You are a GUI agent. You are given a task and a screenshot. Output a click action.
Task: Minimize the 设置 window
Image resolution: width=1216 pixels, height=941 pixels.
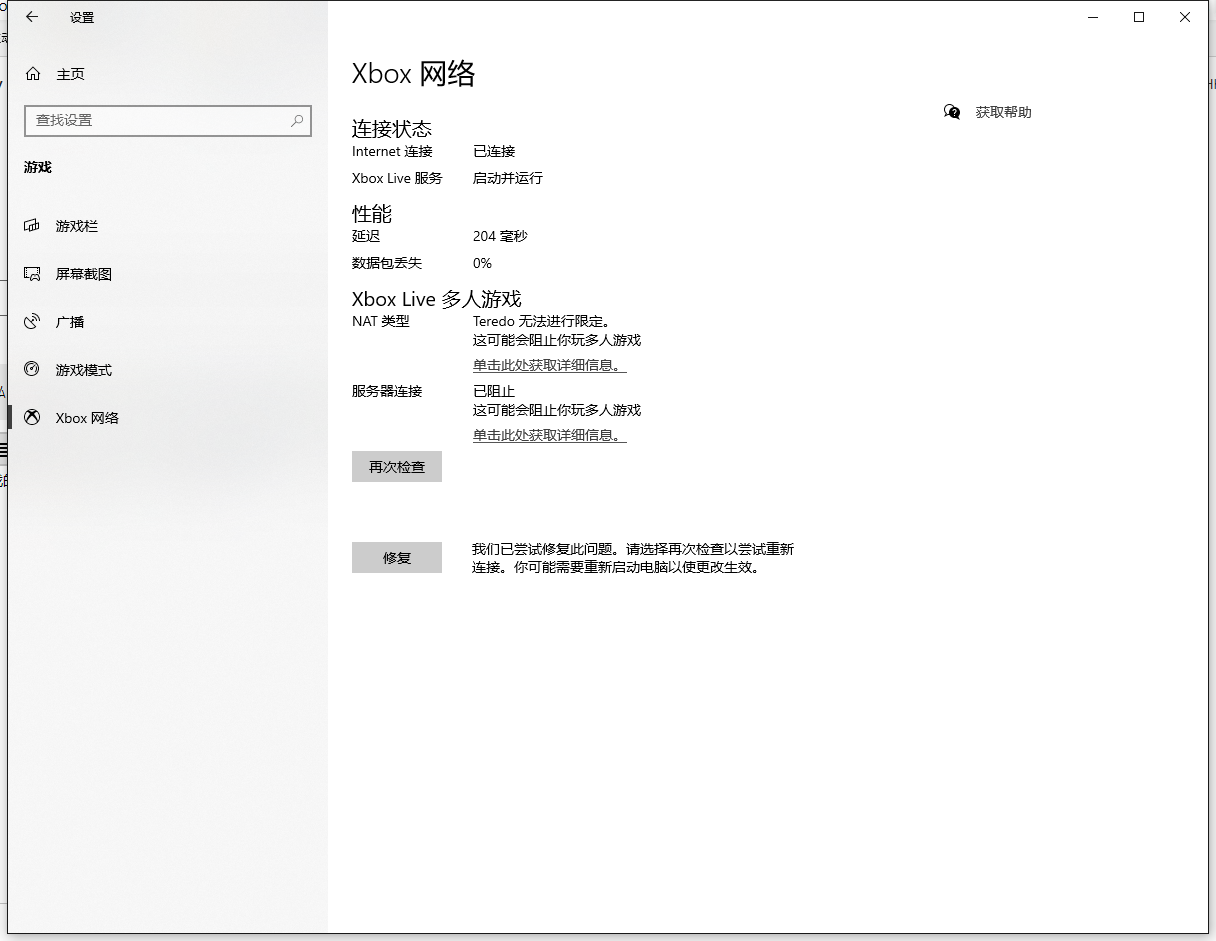(x=1092, y=17)
